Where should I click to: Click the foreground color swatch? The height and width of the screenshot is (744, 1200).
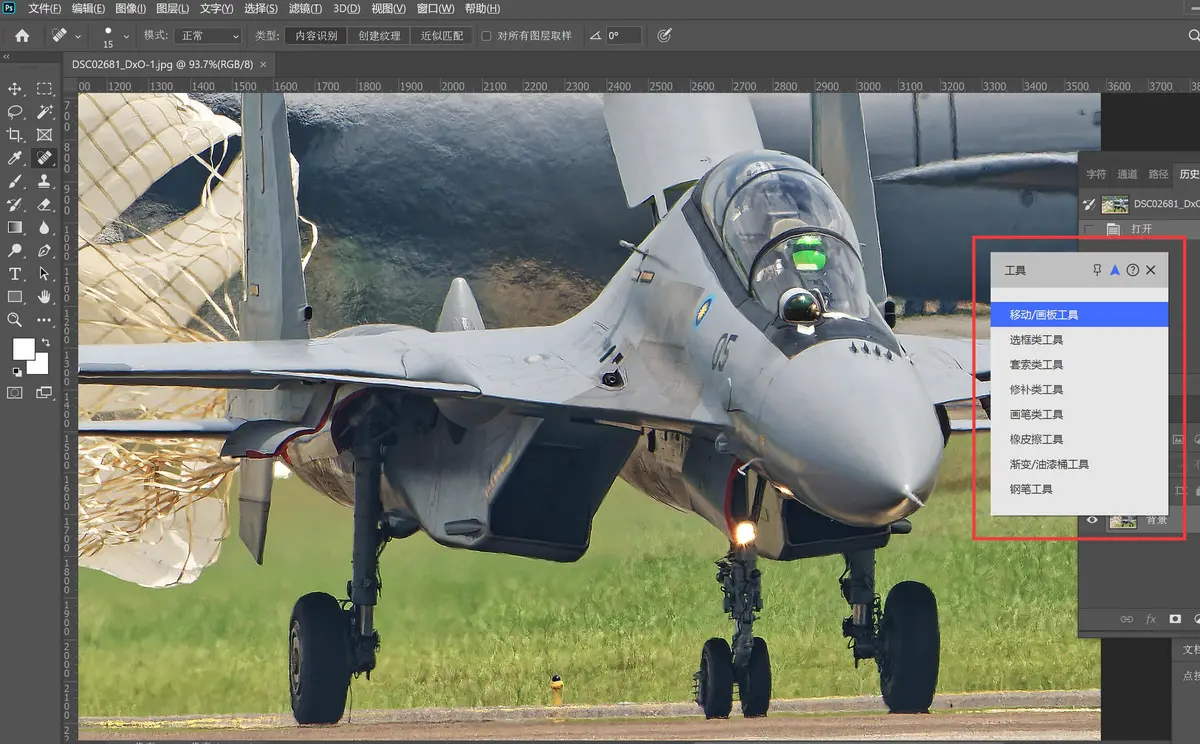(22, 349)
